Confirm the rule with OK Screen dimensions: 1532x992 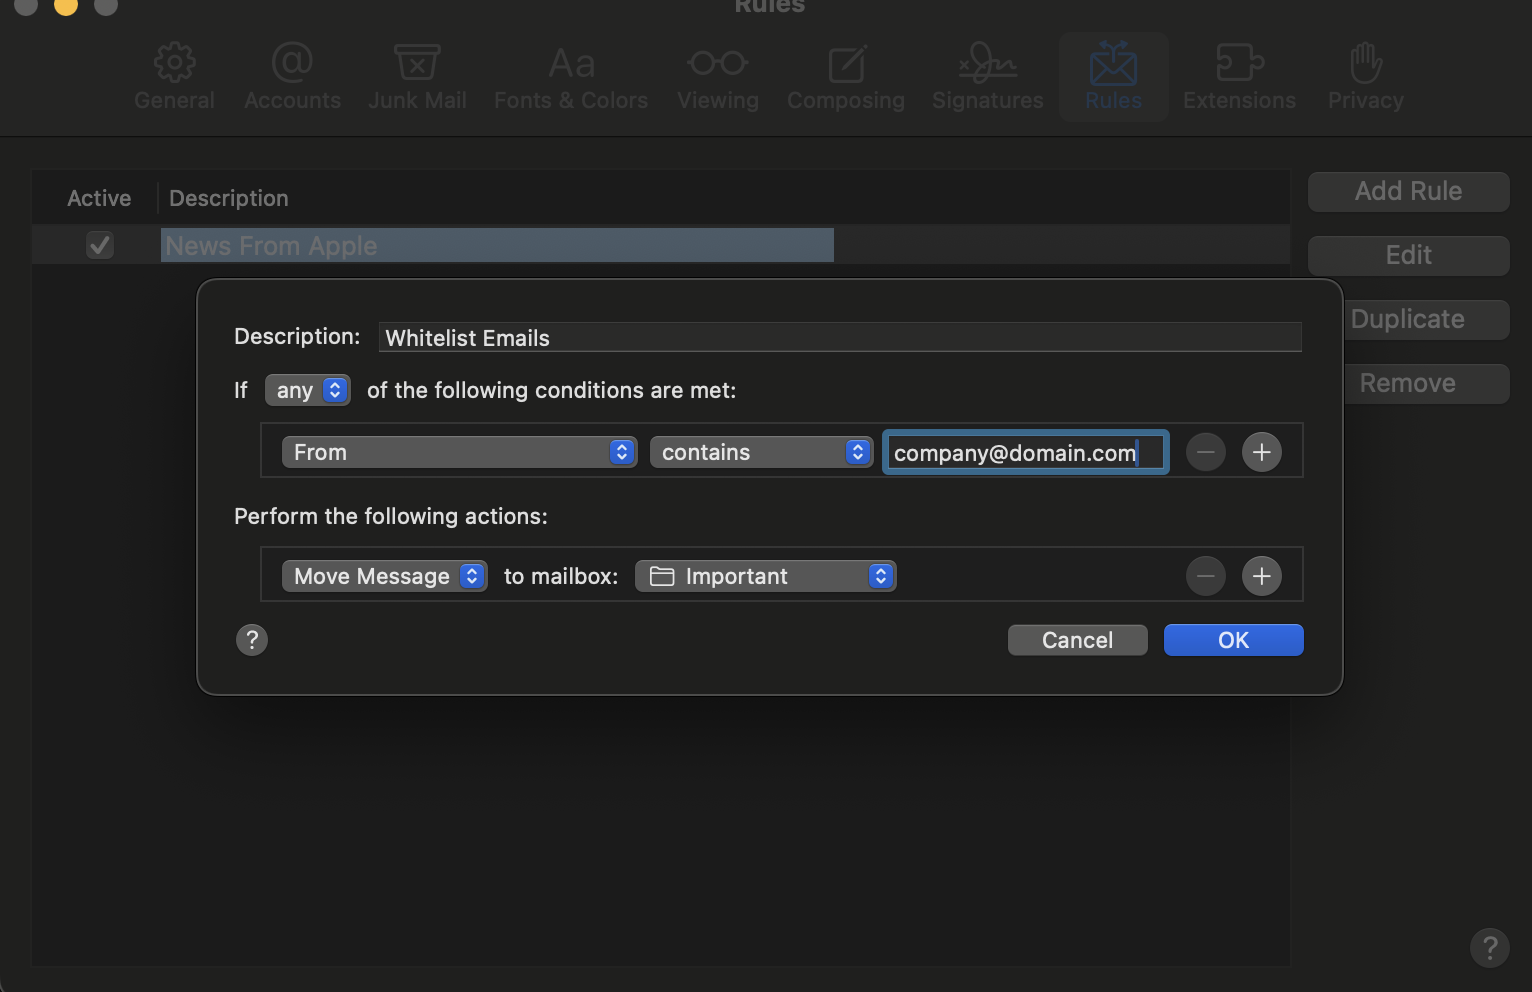(x=1233, y=640)
